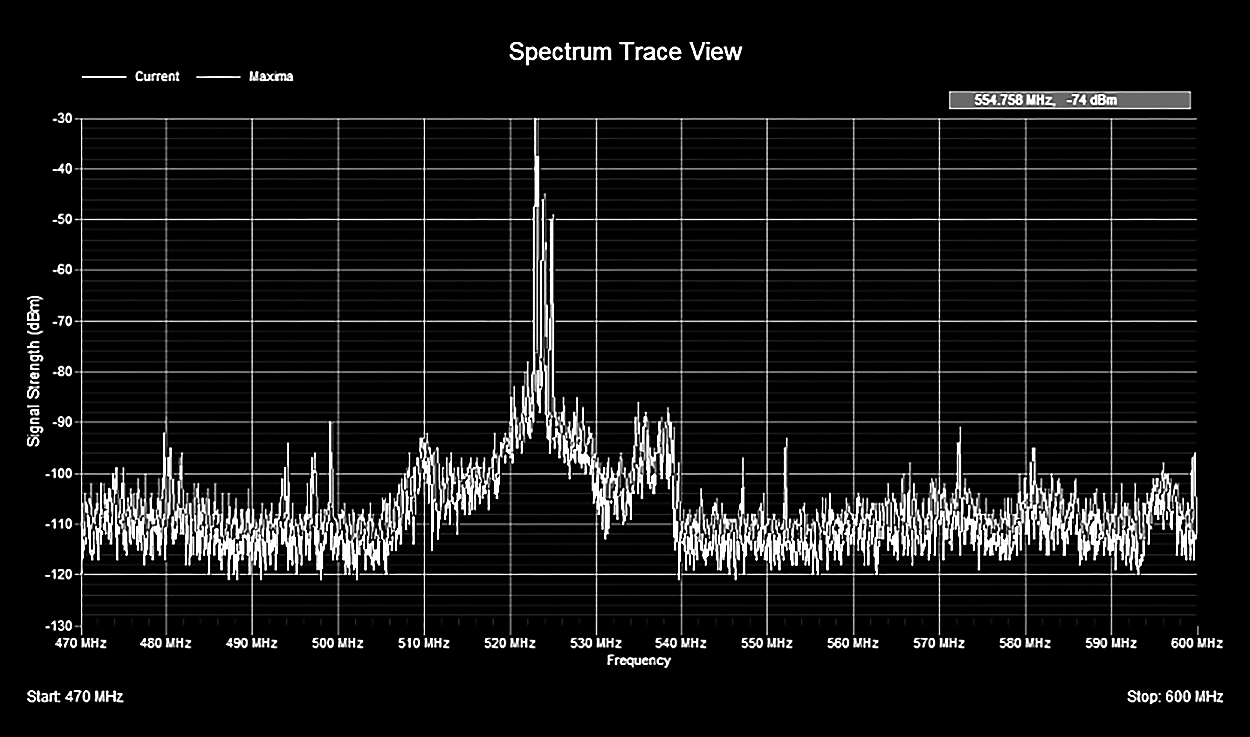The height and width of the screenshot is (737, 1250).
Task: Click the -70 level axis label
Action: pos(61,321)
